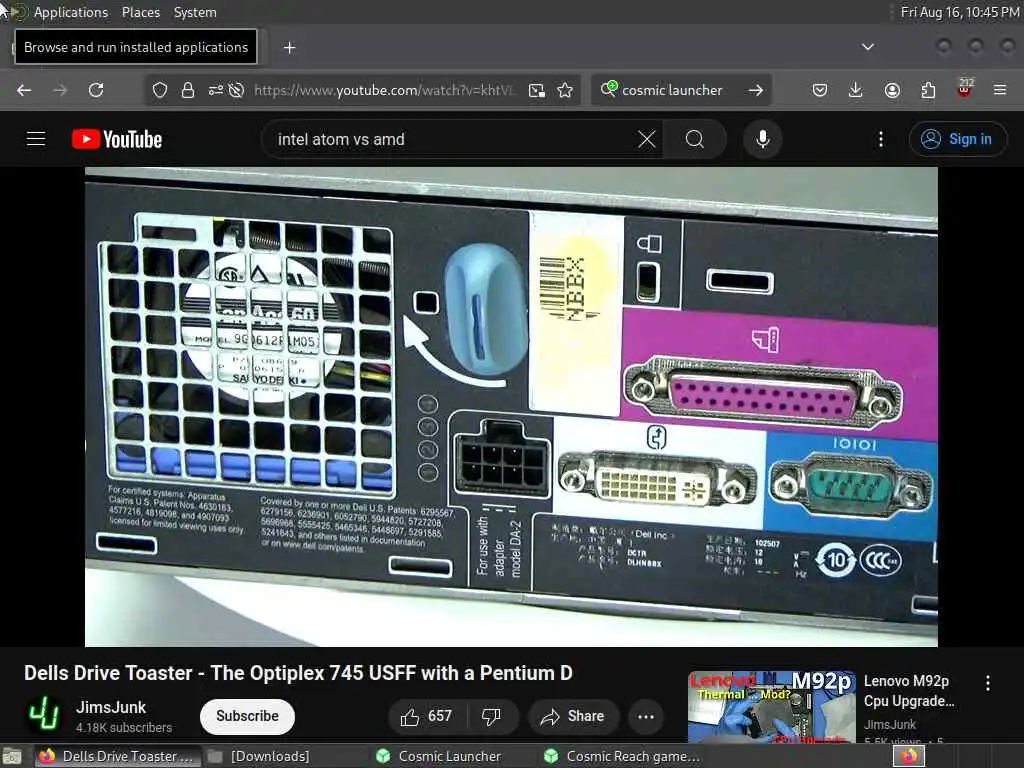Click the Firefox icon in bottom panel tray

coord(908,756)
